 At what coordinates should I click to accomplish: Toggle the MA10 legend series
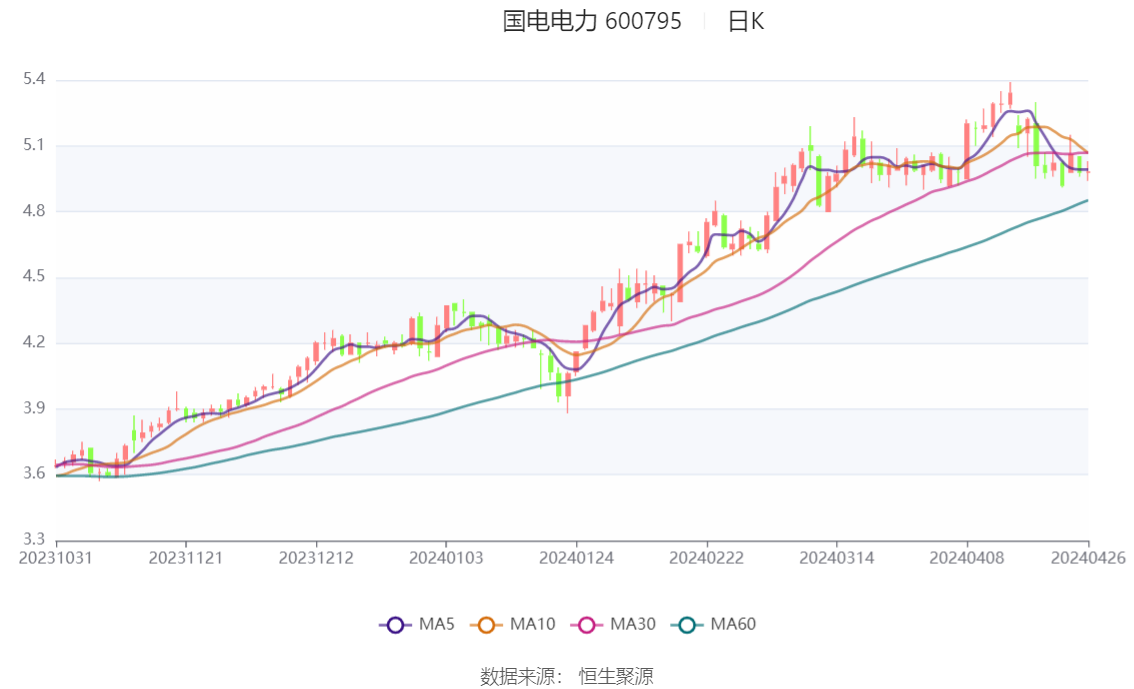tap(513, 624)
